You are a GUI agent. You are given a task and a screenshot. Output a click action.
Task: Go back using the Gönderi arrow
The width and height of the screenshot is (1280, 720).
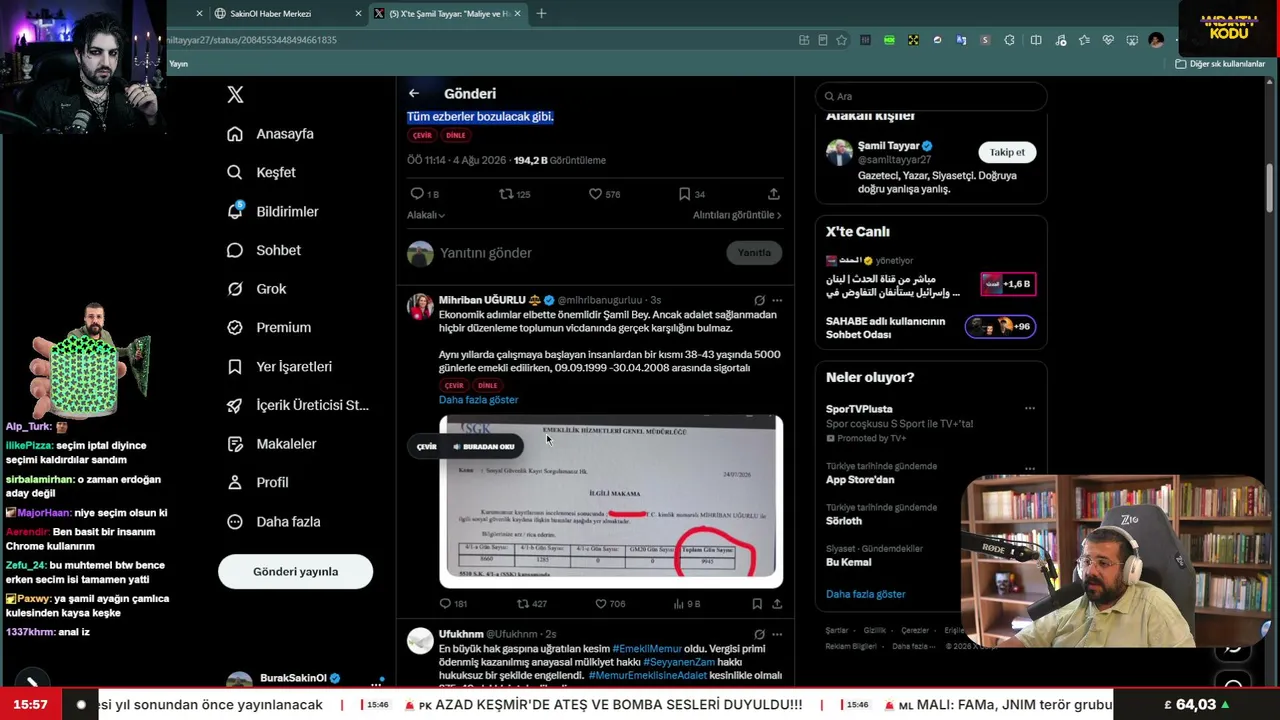tap(414, 93)
